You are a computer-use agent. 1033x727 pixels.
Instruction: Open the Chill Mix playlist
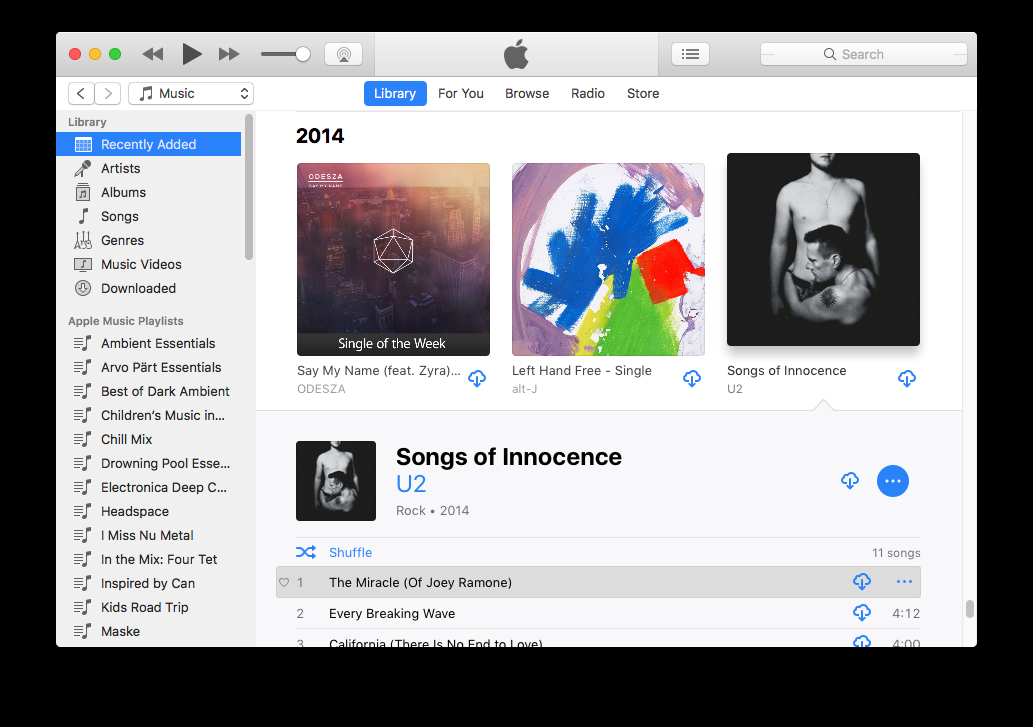[149, 440]
